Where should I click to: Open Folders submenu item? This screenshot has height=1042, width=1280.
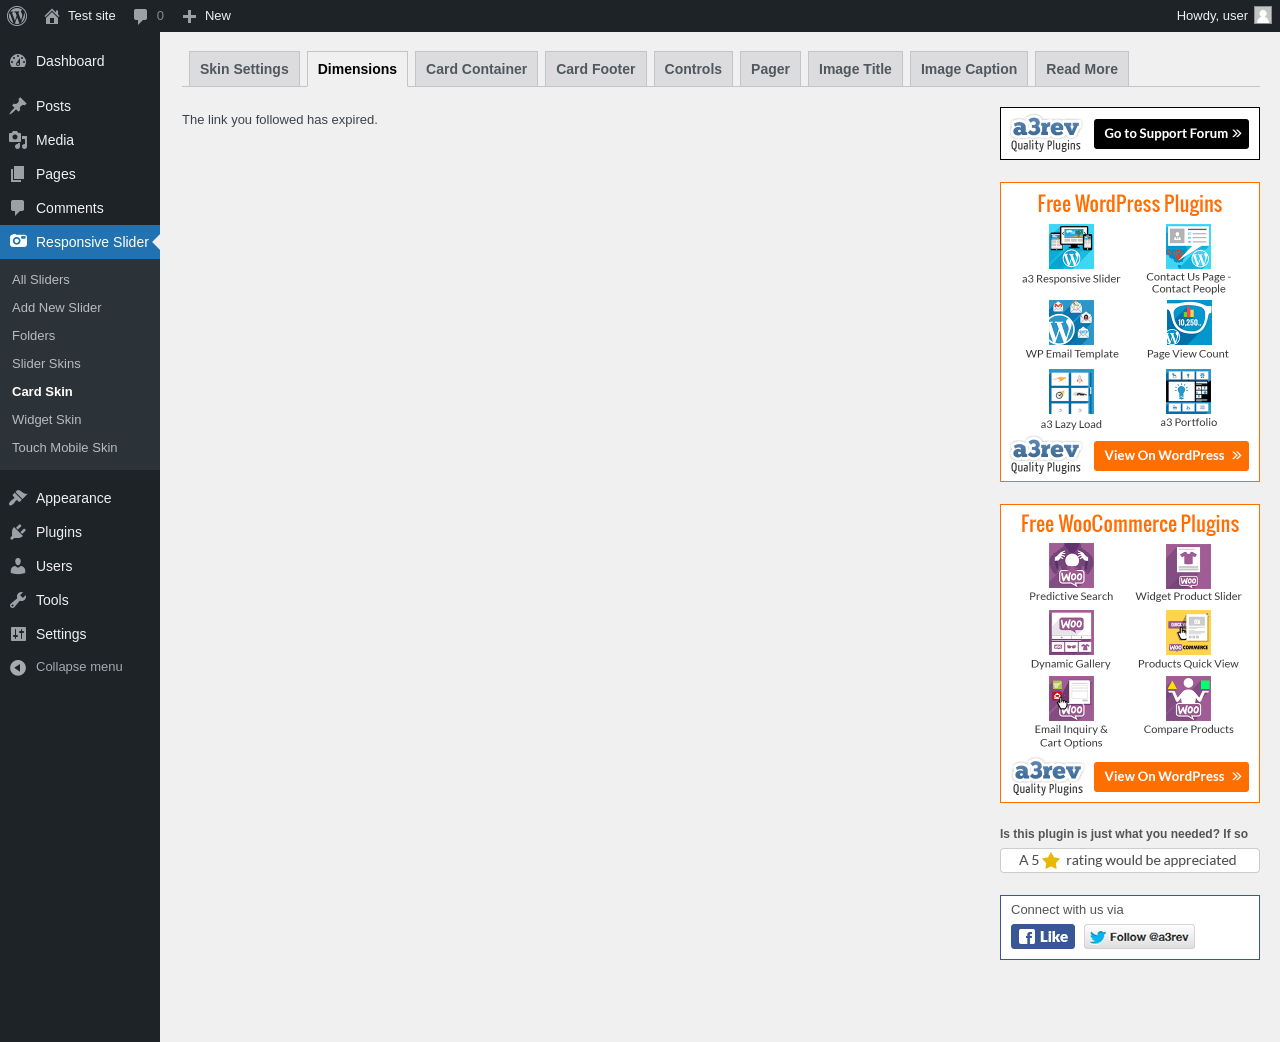click(34, 336)
